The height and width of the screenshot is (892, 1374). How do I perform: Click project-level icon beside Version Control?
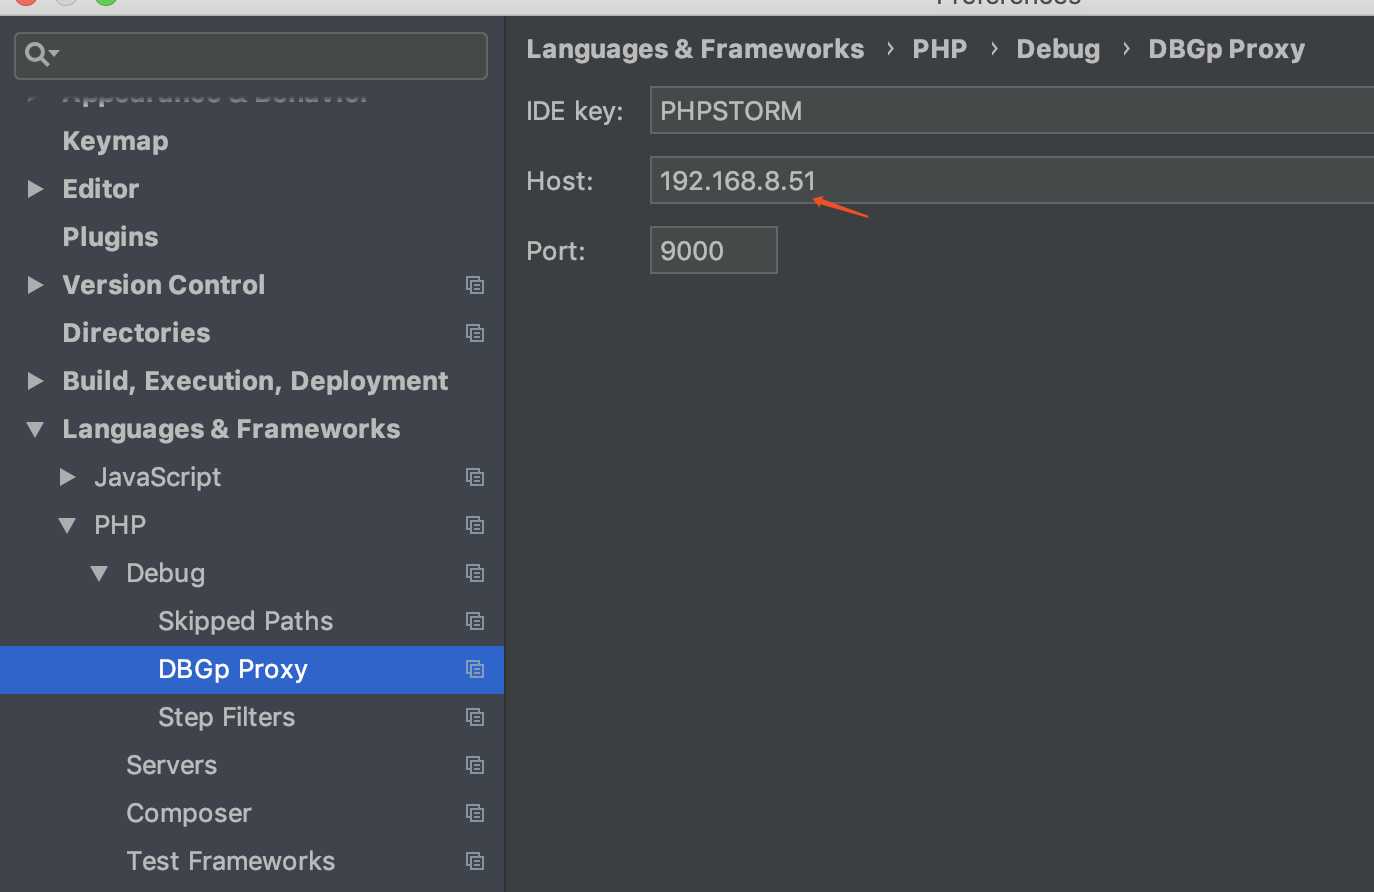click(475, 285)
